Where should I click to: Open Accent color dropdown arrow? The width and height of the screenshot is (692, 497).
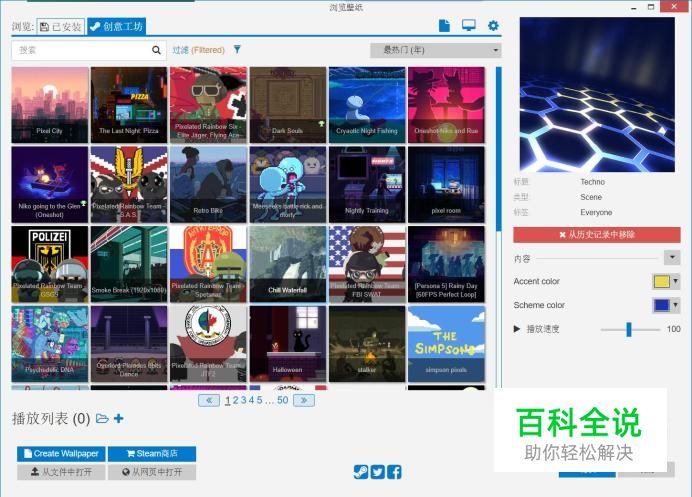676,281
